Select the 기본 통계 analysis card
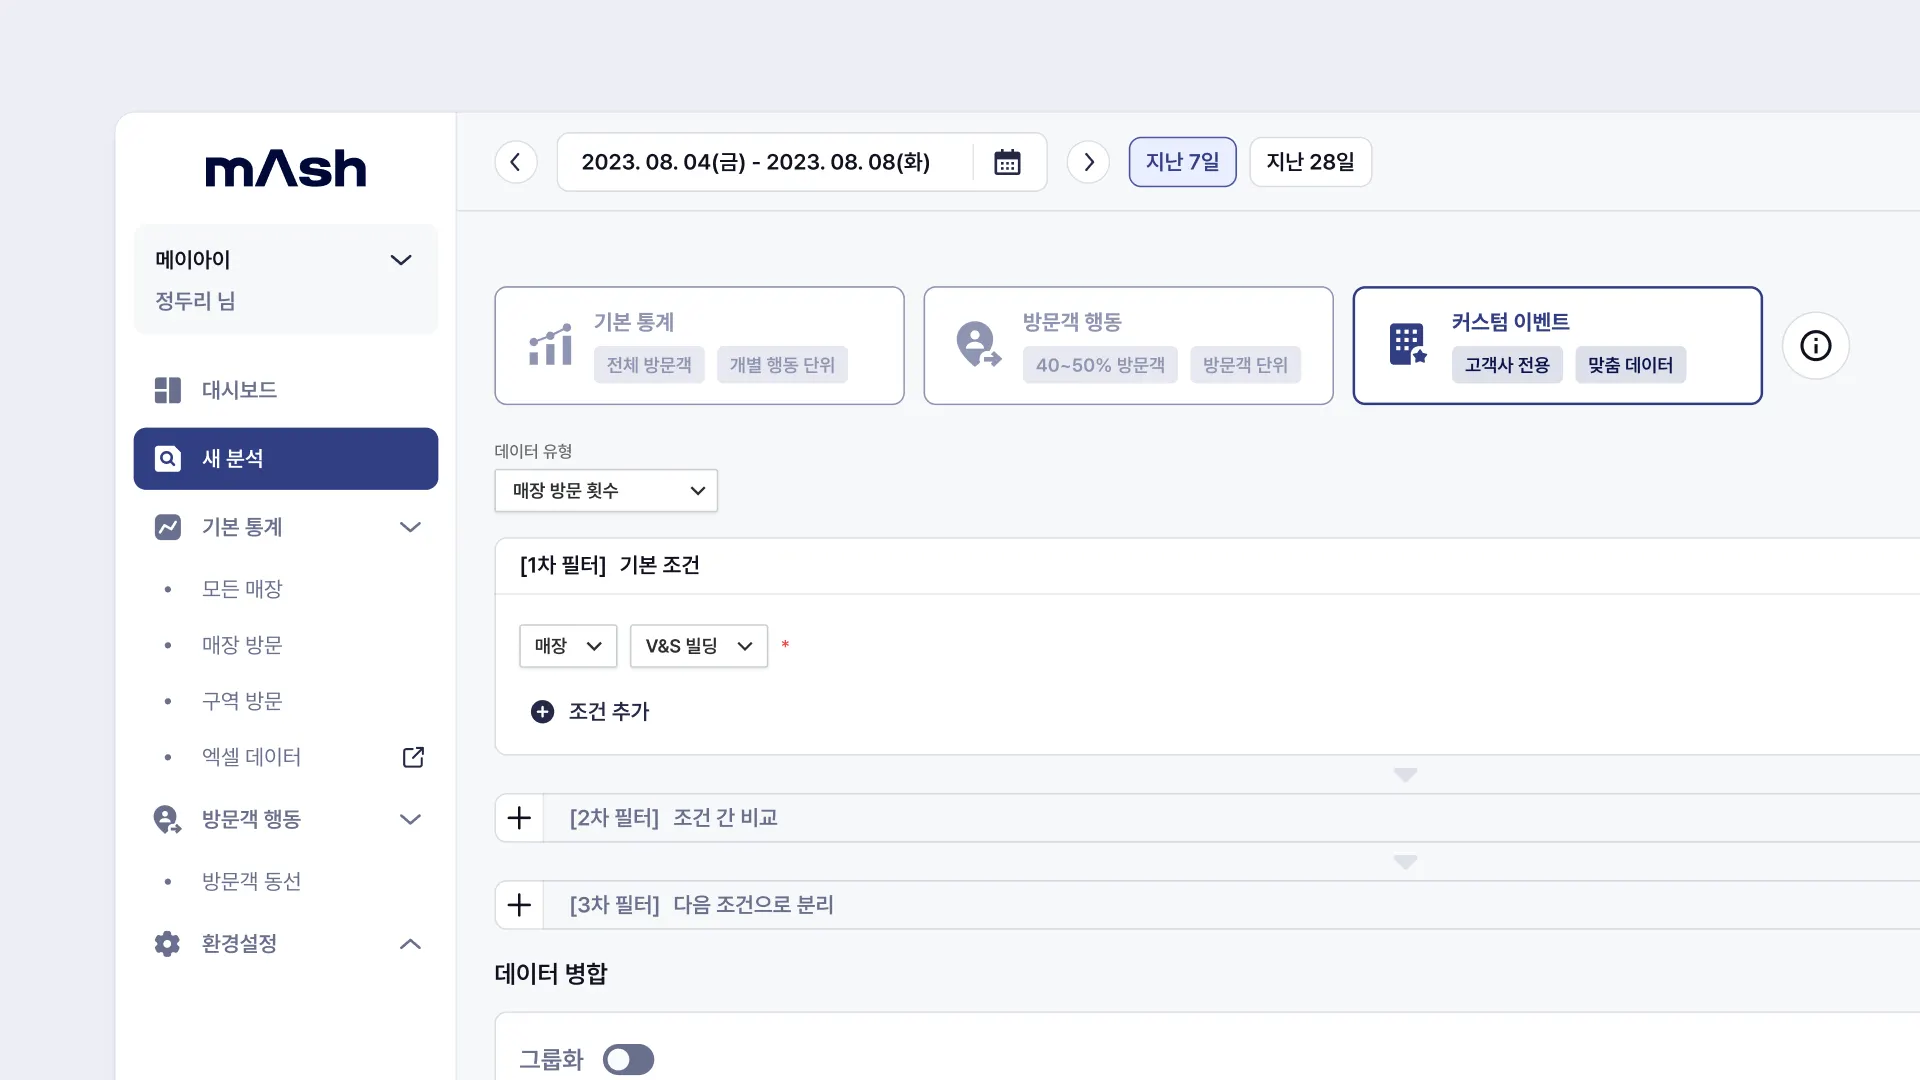The width and height of the screenshot is (1920, 1080). click(x=699, y=346)
